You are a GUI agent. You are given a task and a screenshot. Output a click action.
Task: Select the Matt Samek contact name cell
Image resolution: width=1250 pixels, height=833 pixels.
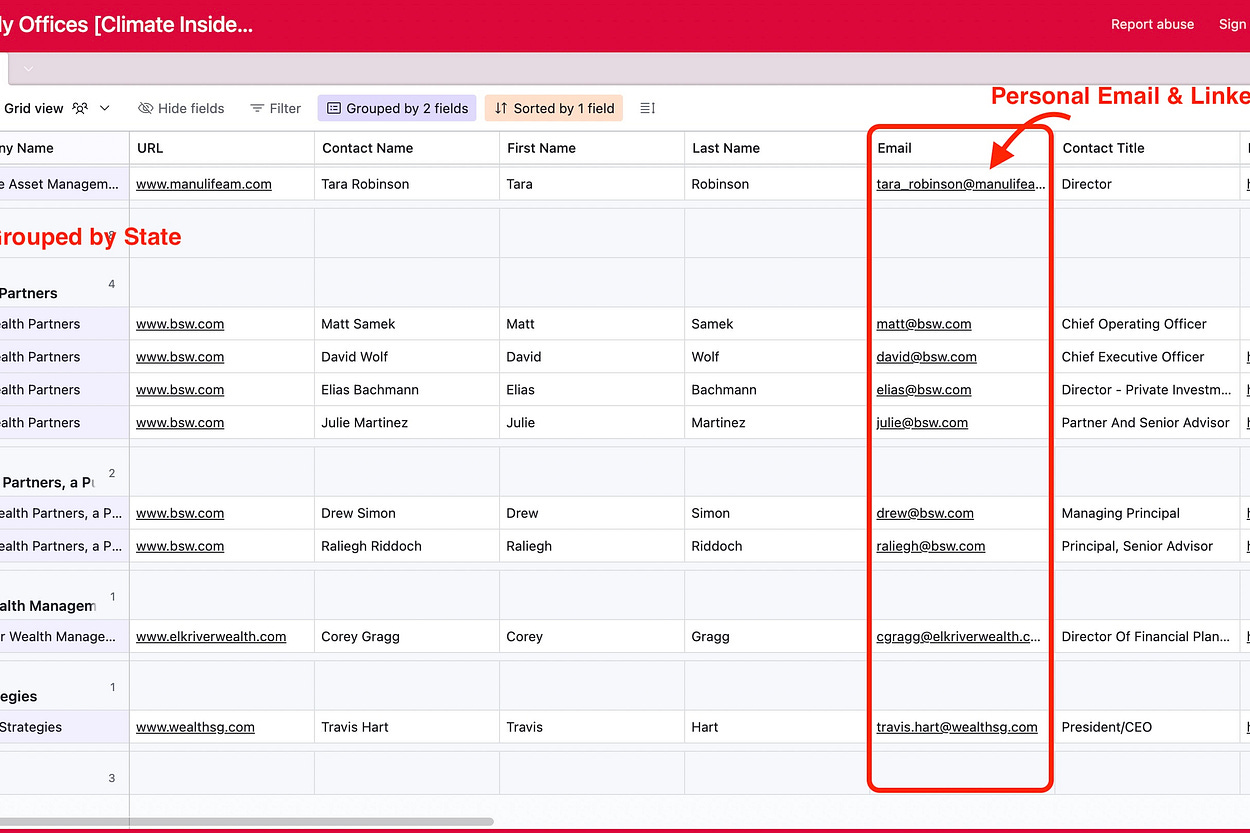tap(407, 324)
